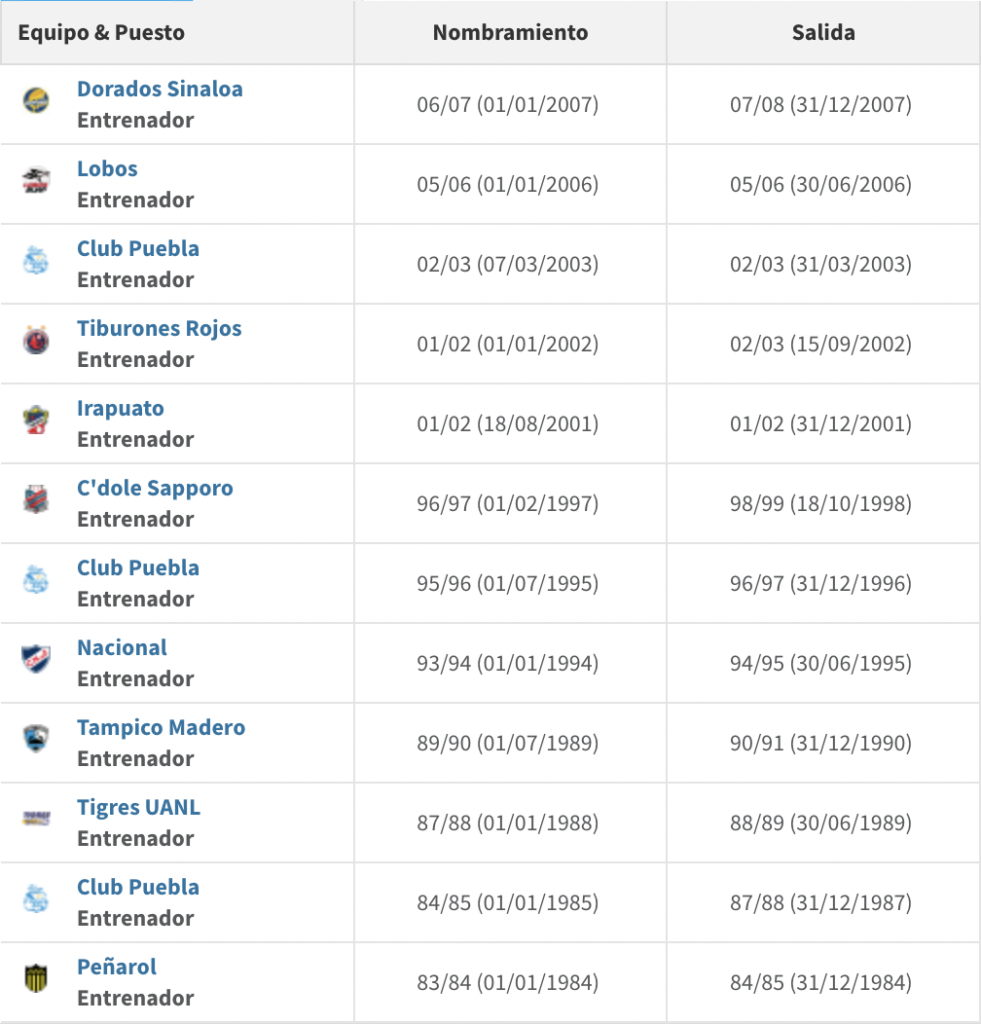Open the Irapuato club page link

click(120, 409)
